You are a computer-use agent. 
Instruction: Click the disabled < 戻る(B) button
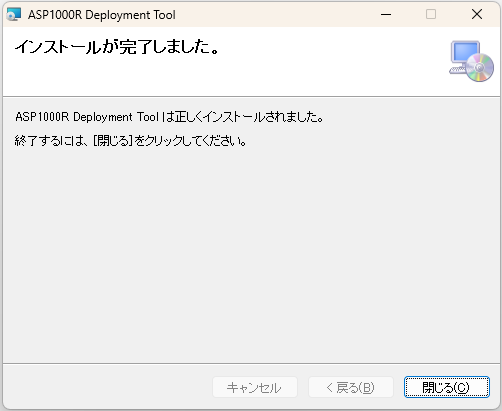[x=351, y=387]
